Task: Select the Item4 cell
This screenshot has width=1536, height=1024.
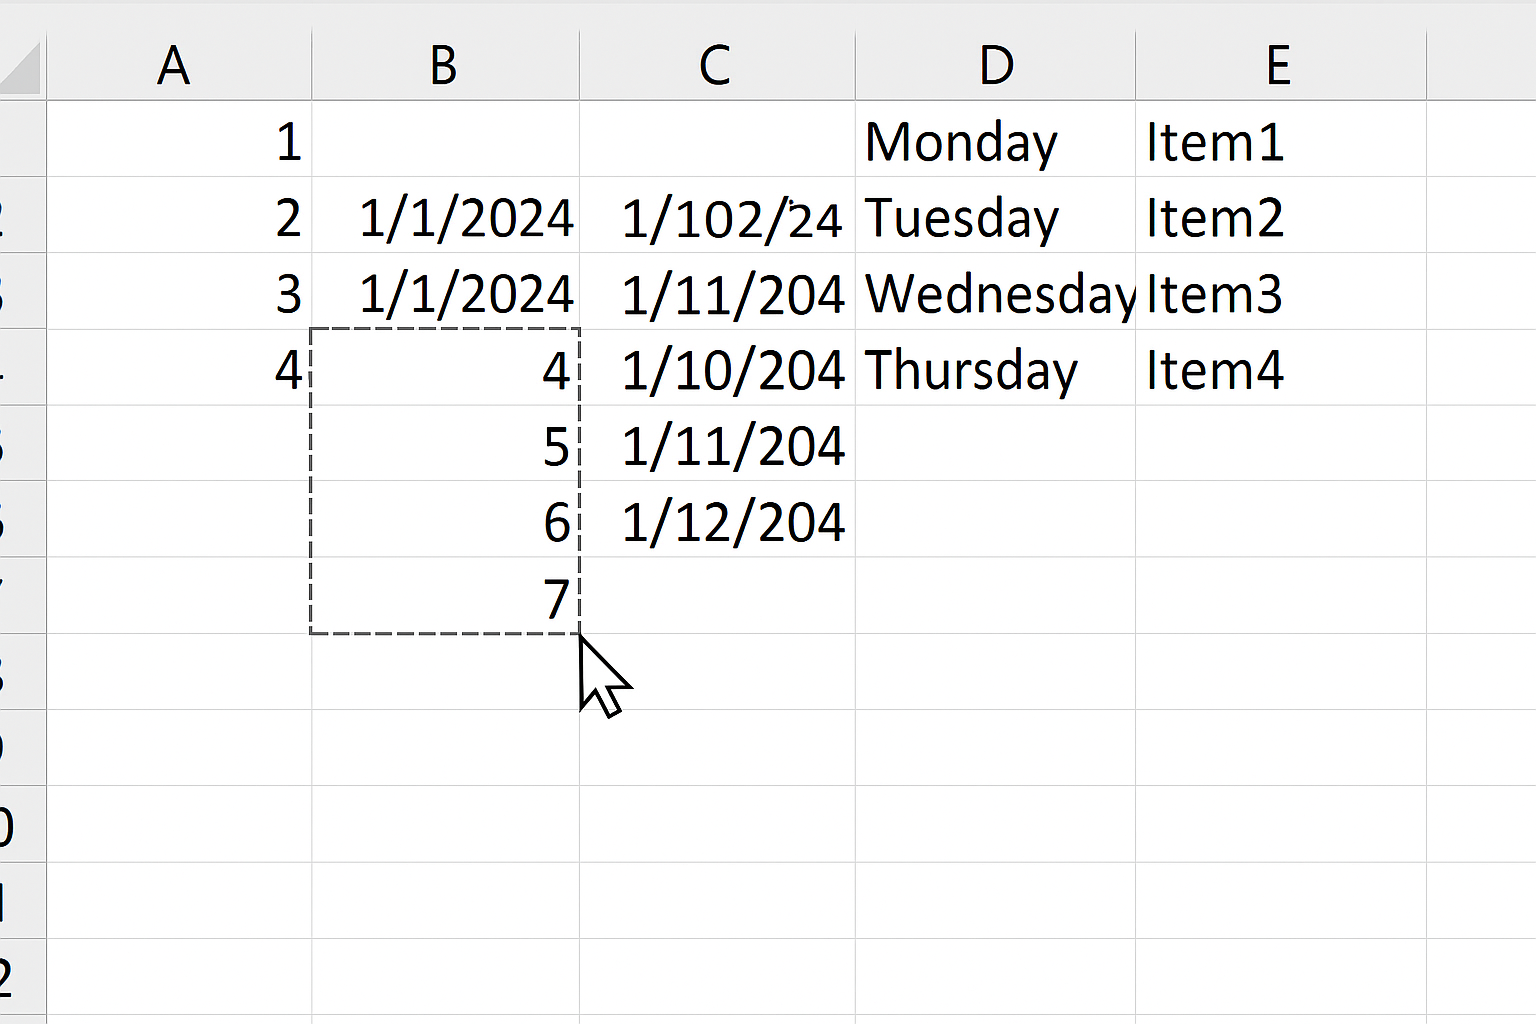Action: tap(1280, 367)
